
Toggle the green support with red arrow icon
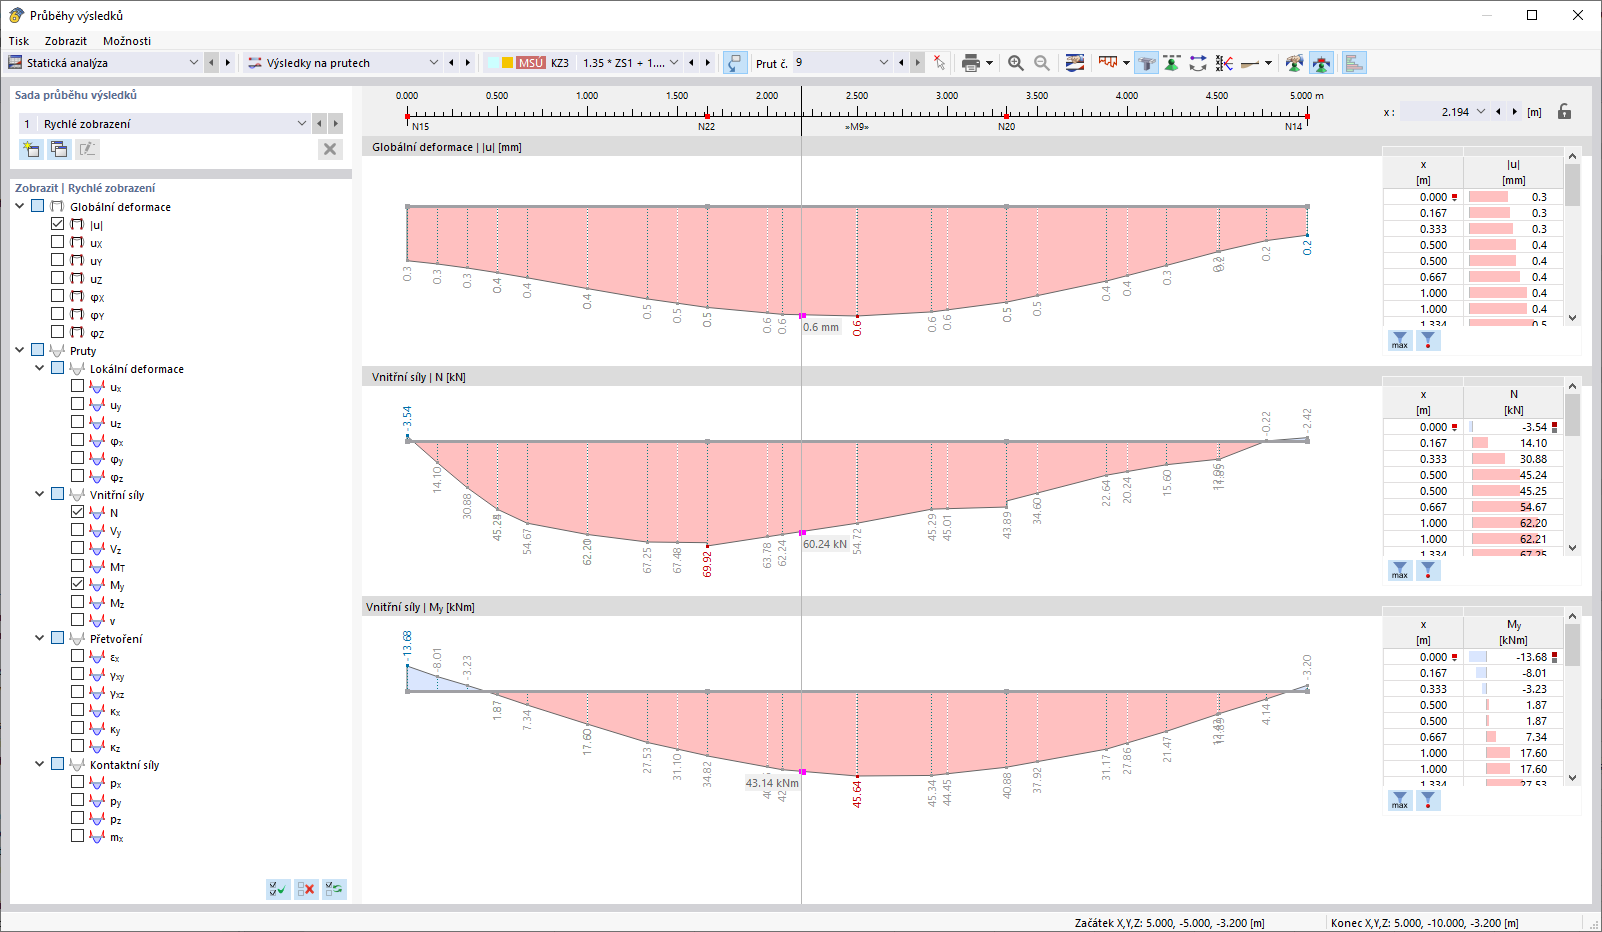click(1321, 63)
